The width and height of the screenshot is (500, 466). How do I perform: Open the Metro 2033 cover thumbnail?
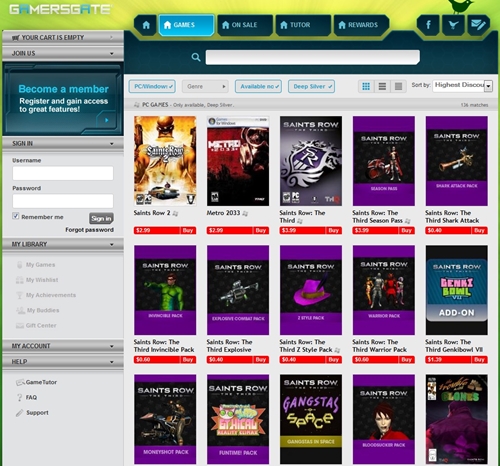[x=238, y=161]
